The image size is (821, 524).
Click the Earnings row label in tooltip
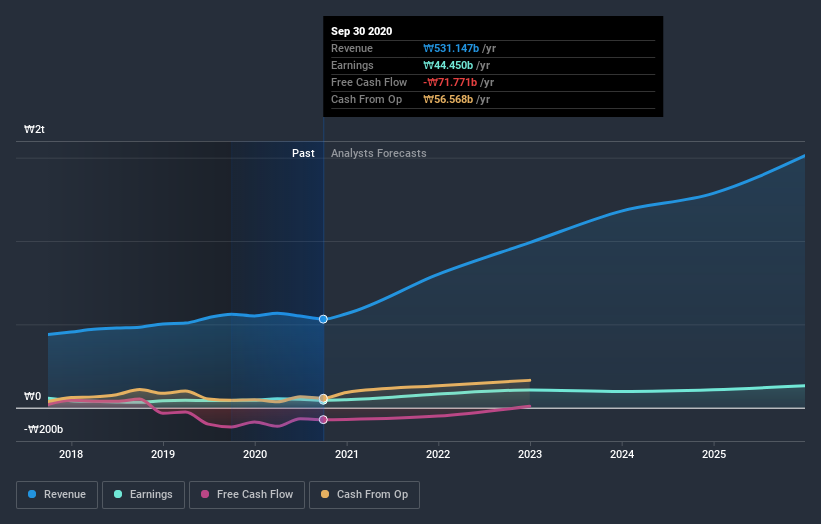coord(352,65)
